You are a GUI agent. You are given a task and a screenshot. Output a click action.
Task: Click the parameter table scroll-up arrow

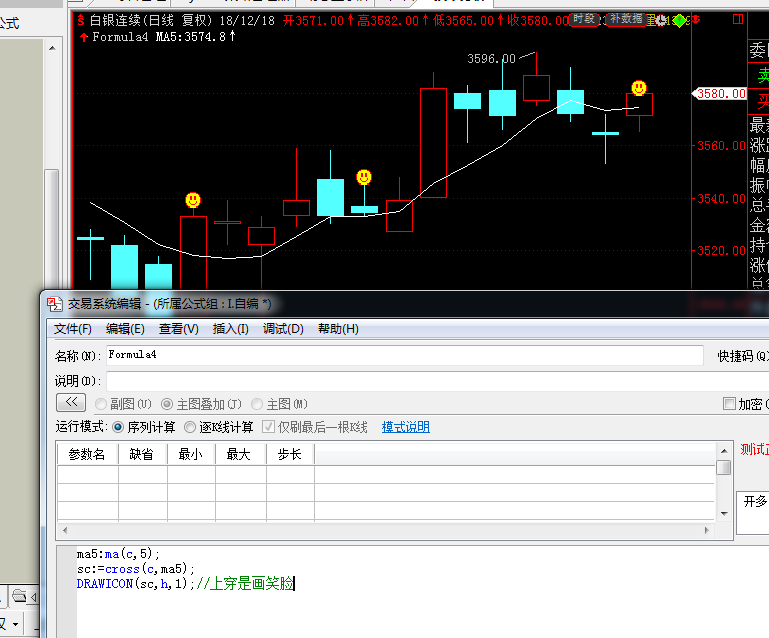click(724, 451)
